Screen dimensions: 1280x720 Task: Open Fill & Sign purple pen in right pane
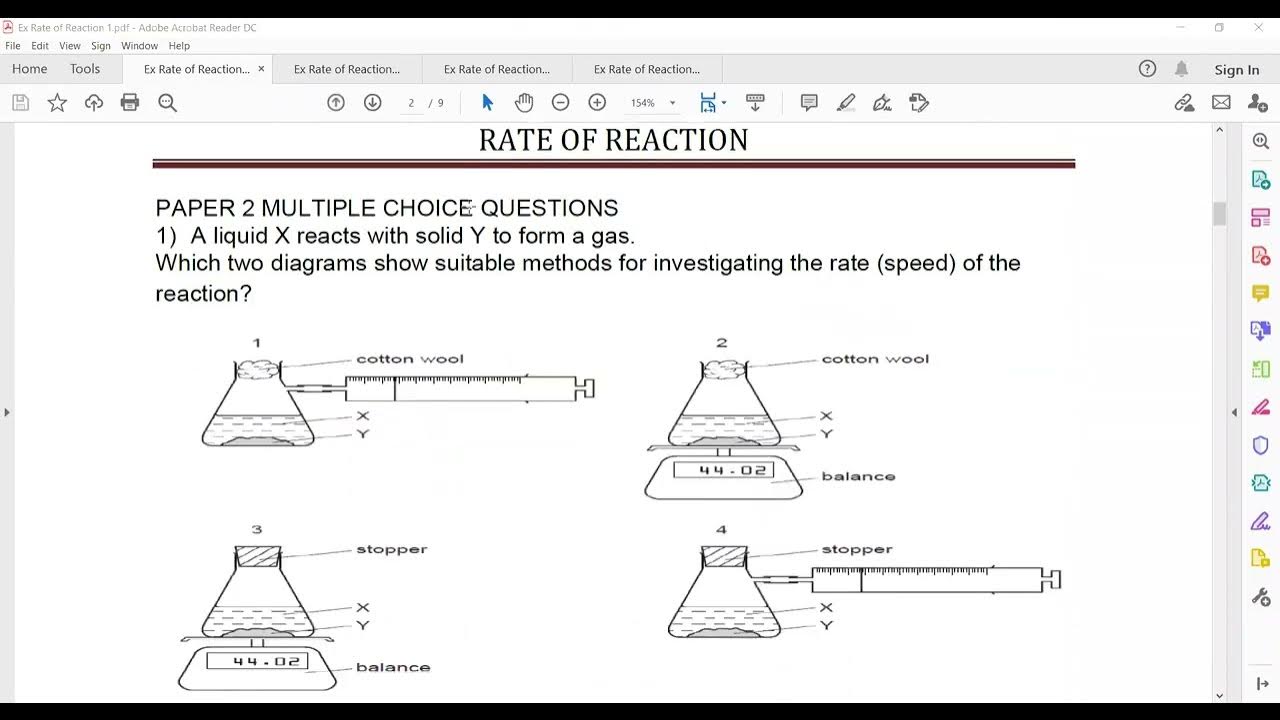pos(1261,521)
